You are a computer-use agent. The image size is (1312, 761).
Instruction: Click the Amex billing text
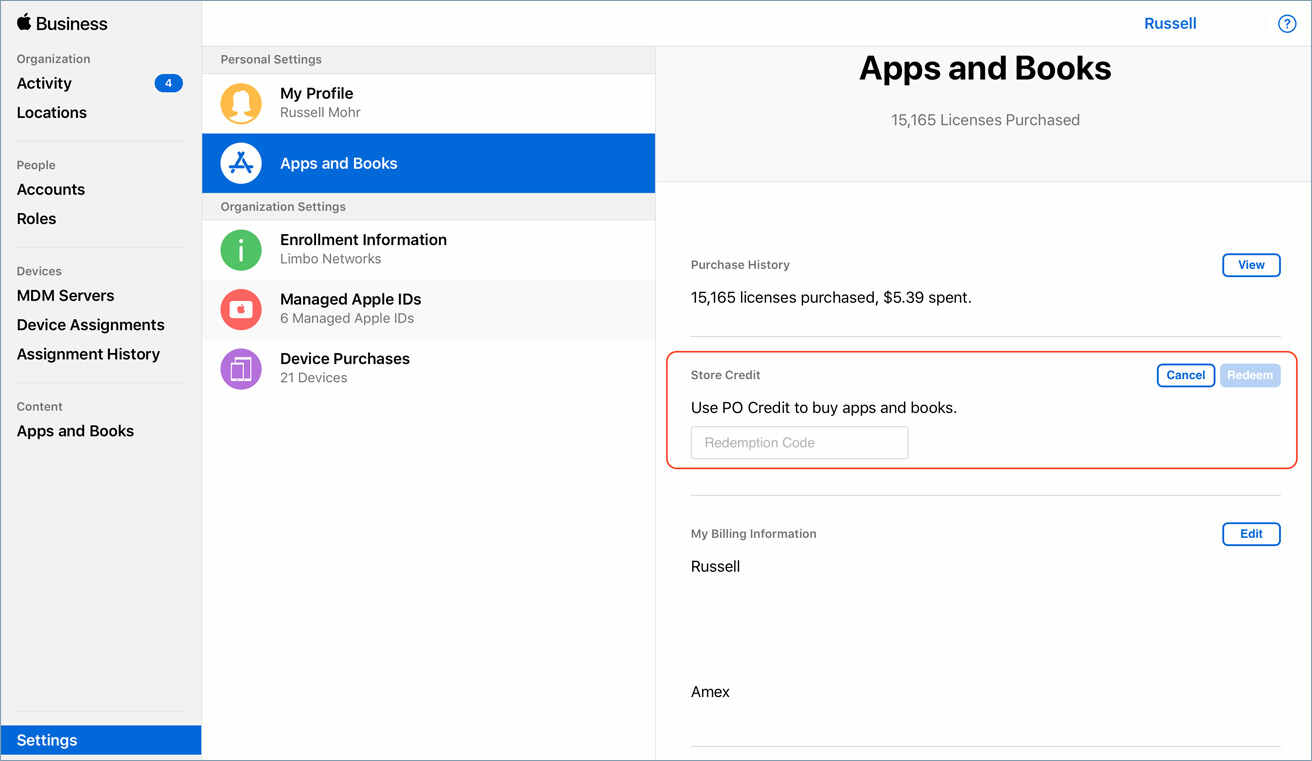click(710, 691)
